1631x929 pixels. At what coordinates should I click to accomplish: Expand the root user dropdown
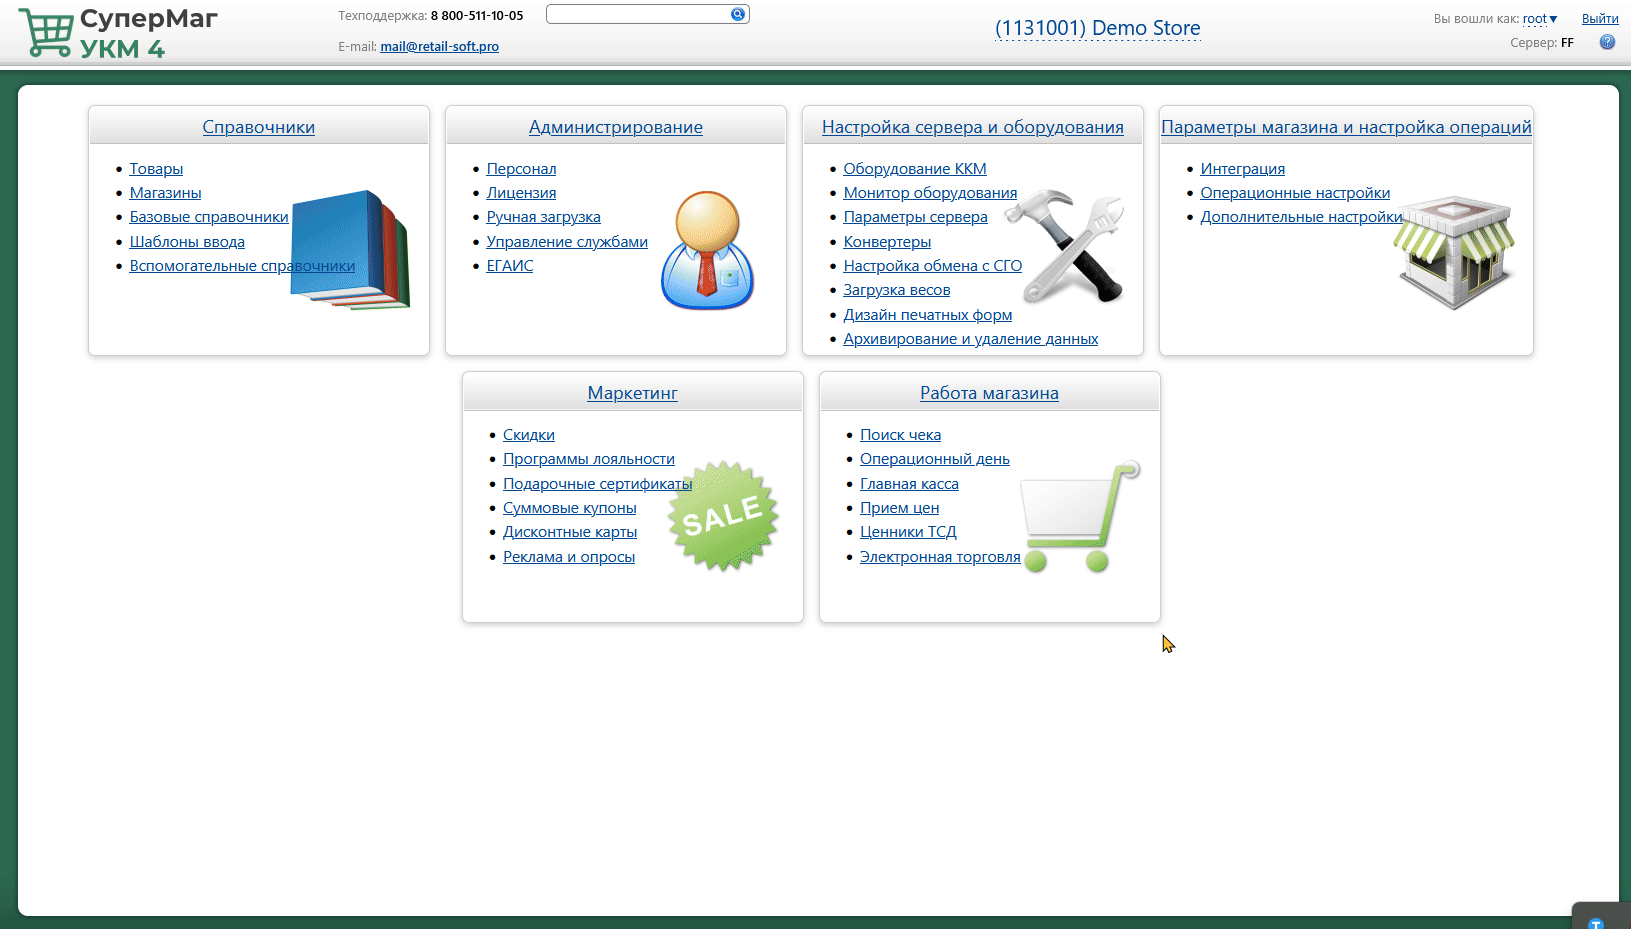tap(1540, 19)
